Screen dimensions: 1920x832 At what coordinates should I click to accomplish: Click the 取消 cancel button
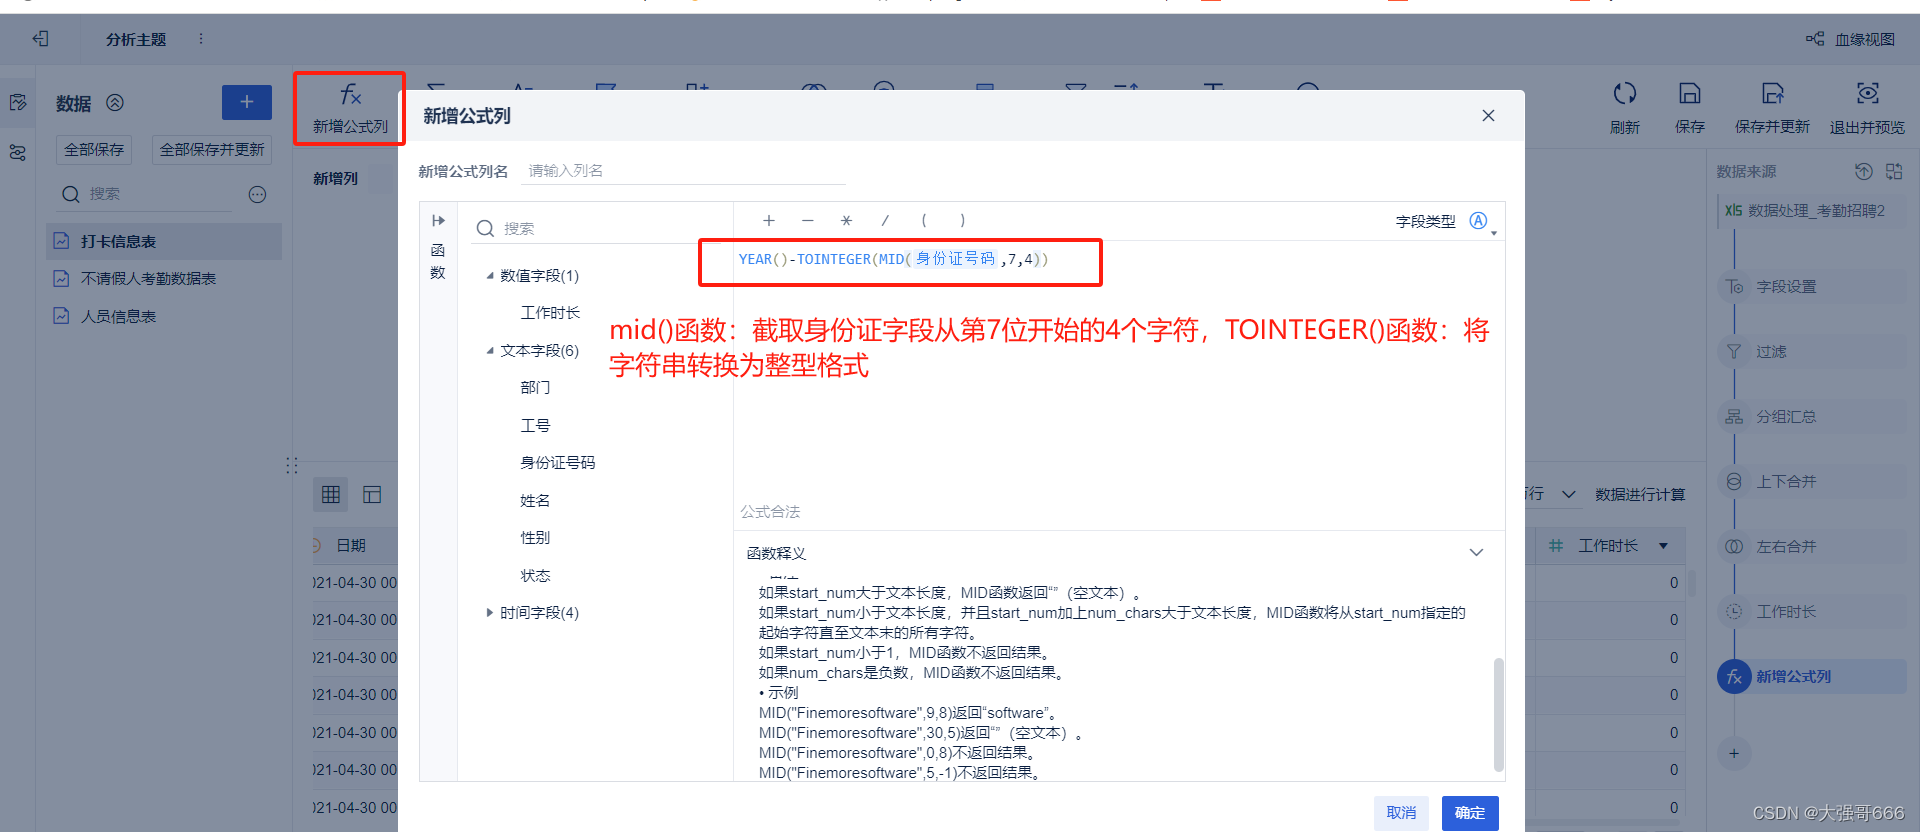1401,813
